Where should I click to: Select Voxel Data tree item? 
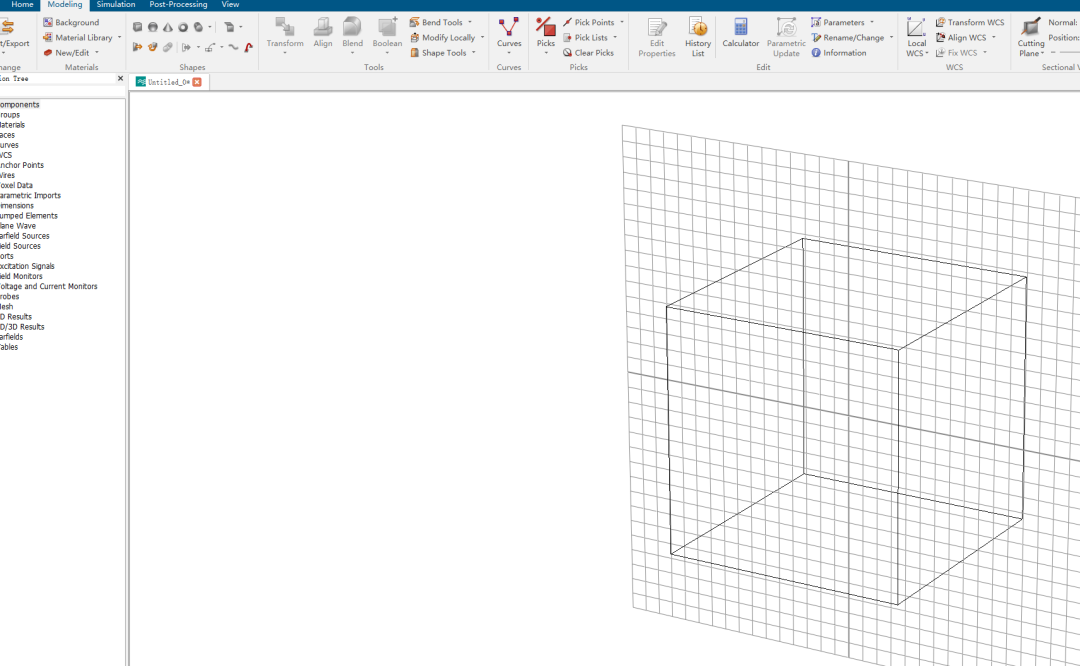[17, 185]
